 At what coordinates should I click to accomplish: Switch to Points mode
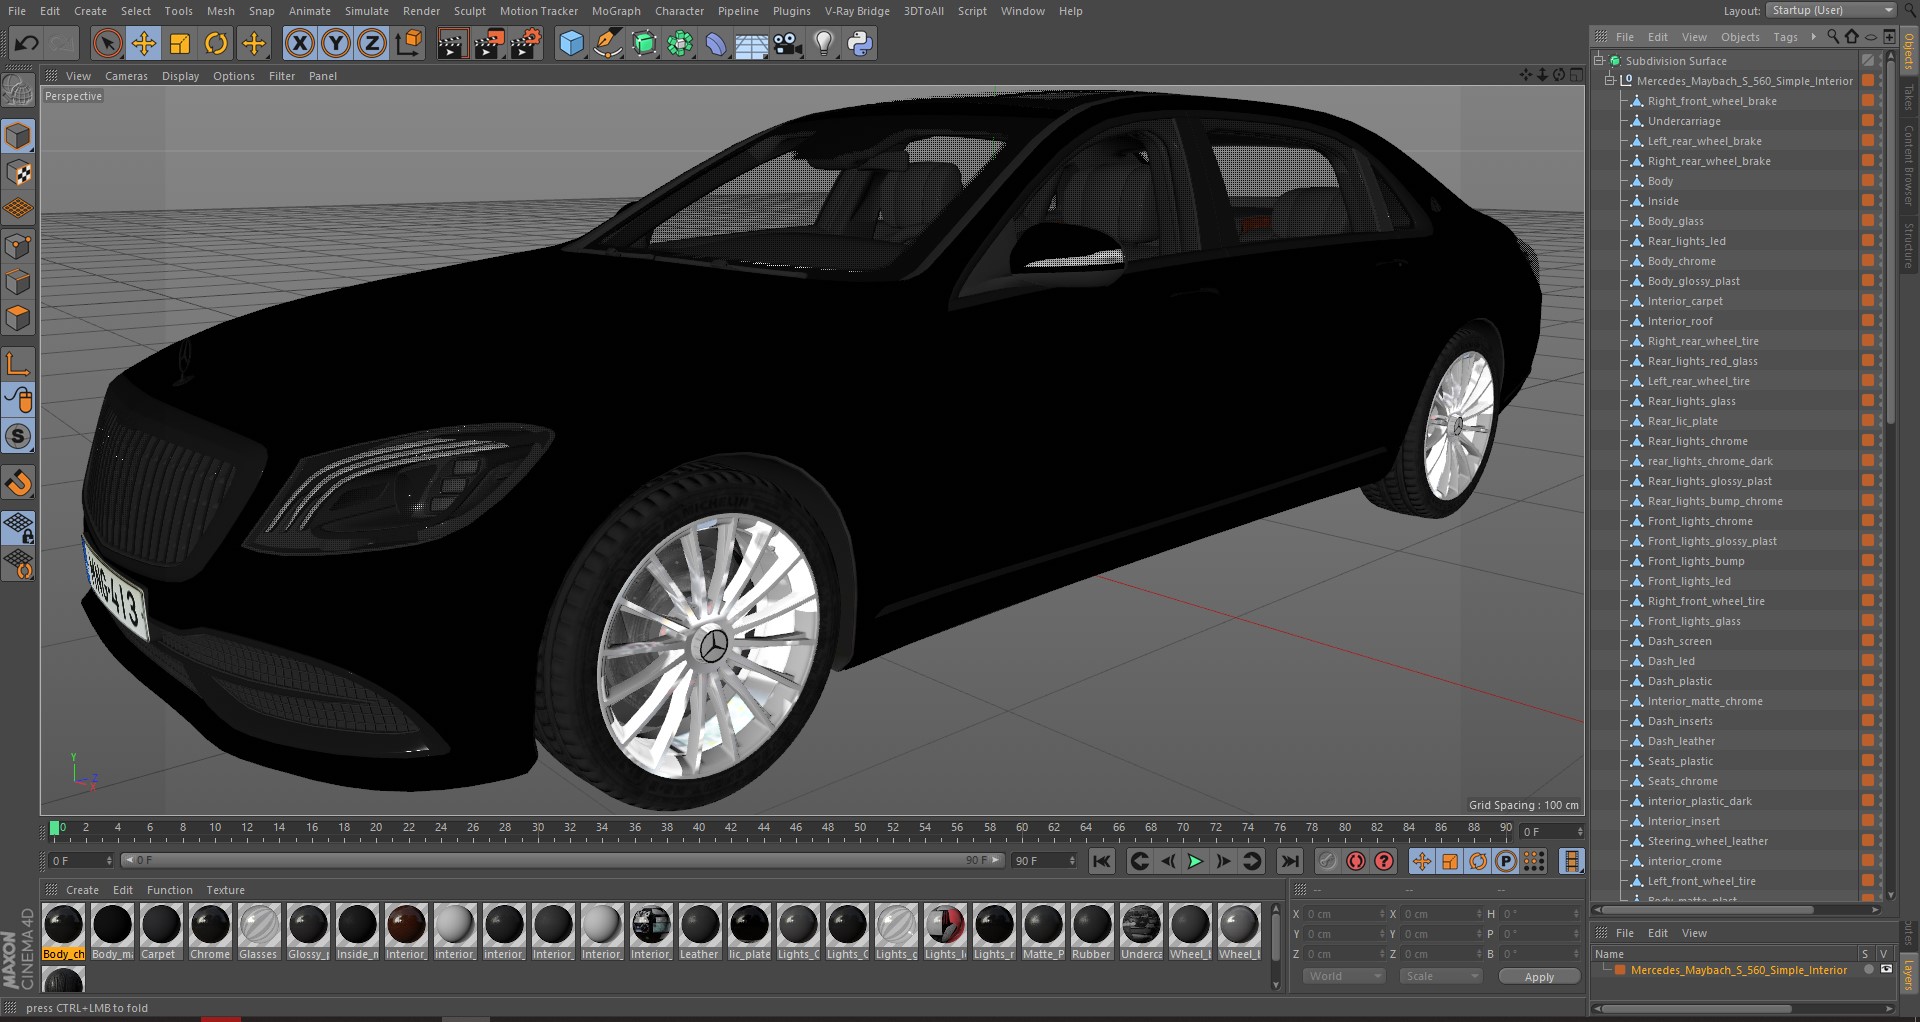tap(18, 246)
